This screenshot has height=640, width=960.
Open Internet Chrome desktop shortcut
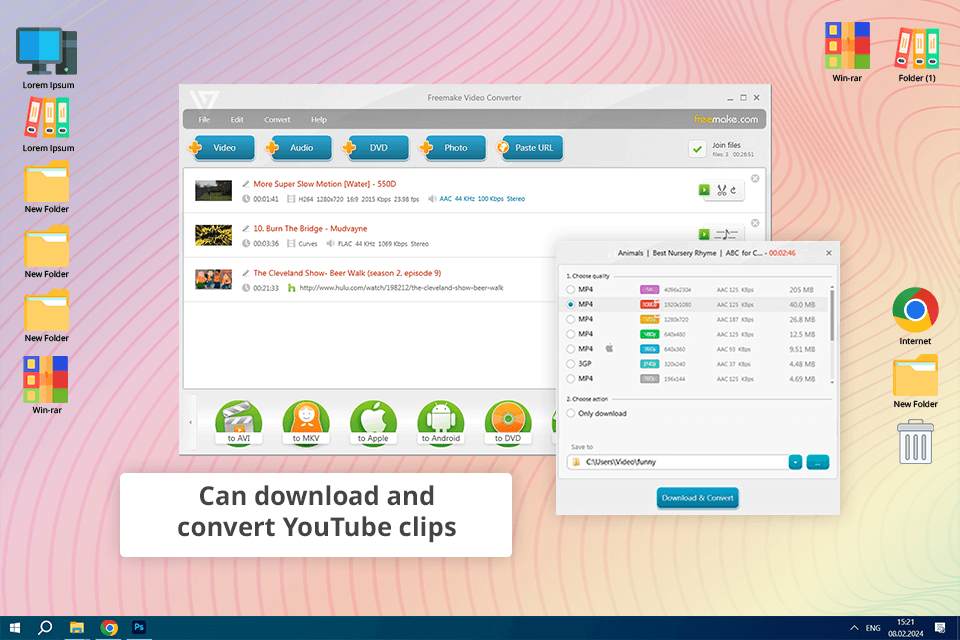point(915,316)
